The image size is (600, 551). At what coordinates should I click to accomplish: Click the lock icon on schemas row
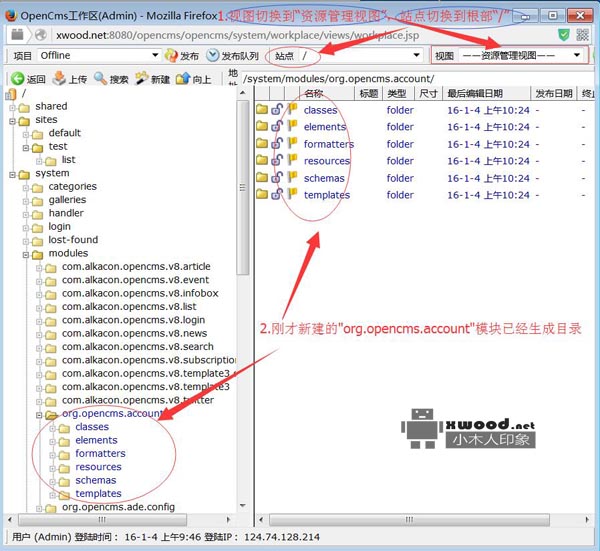pos(277,178)
